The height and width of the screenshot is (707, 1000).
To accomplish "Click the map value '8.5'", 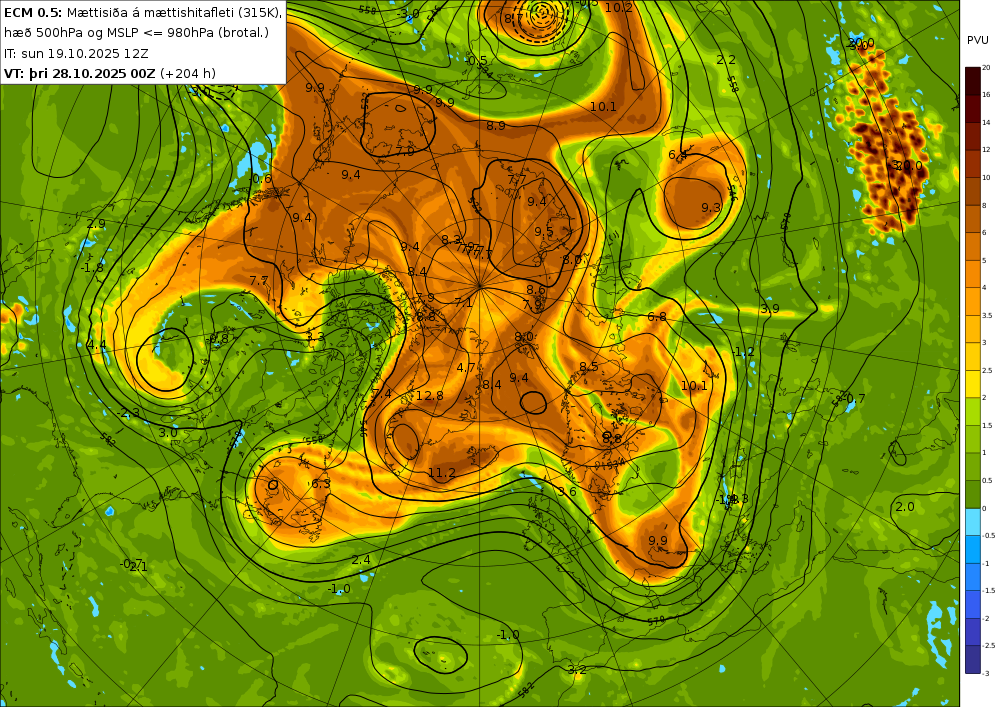I will [589, 366].
